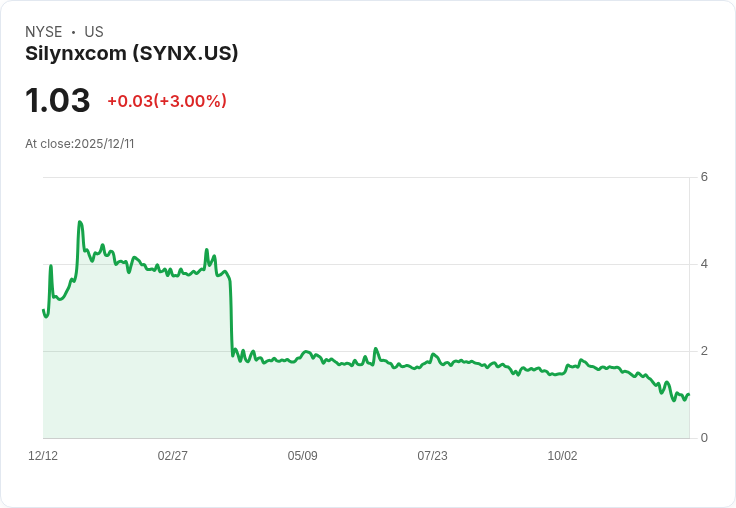Click the chart line's rightmost end point

pos(689,394)
